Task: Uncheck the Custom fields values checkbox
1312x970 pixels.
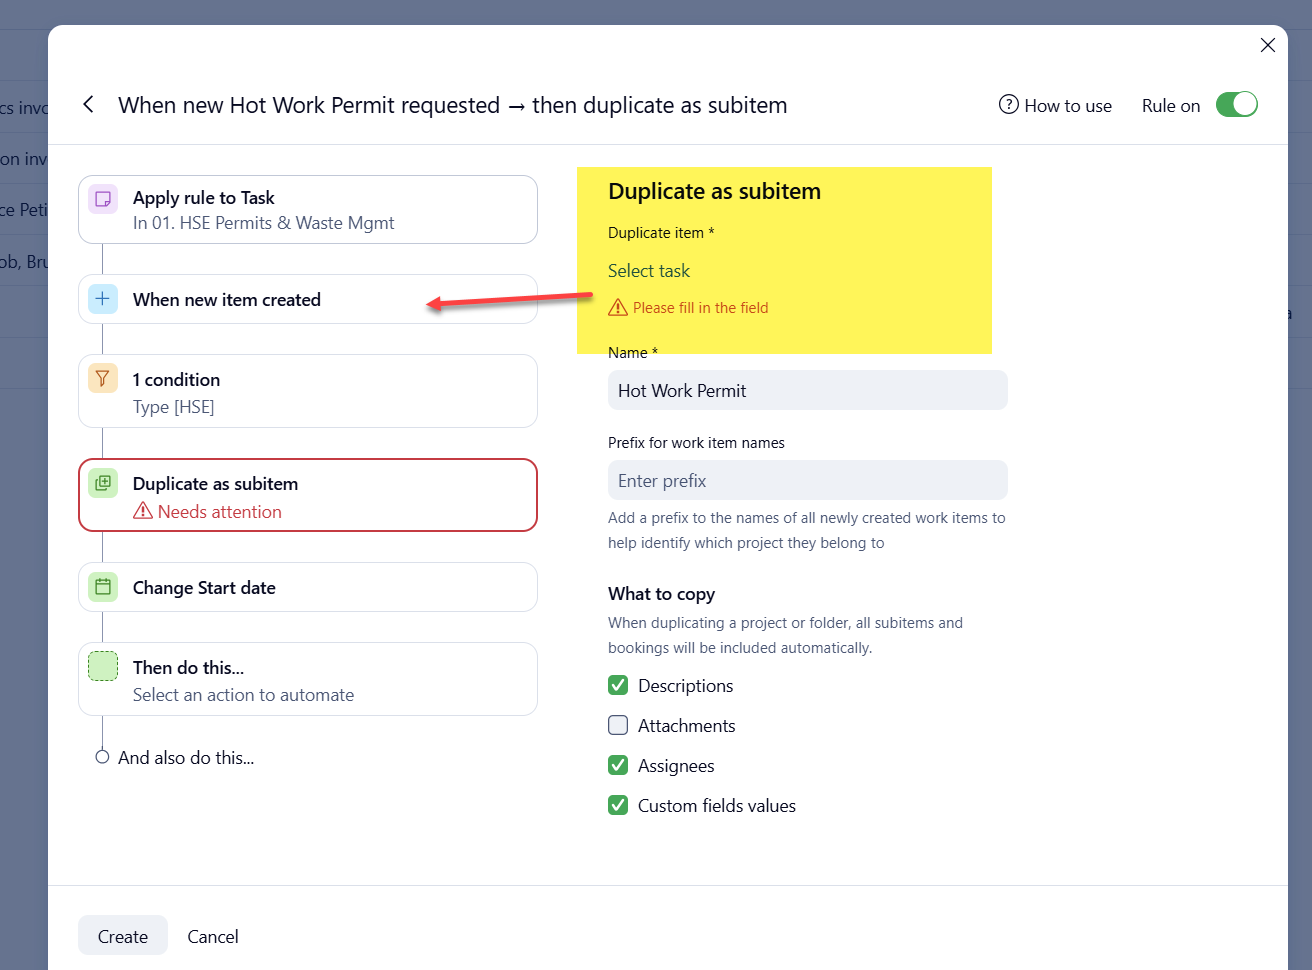Action: (x=618, y=805)
